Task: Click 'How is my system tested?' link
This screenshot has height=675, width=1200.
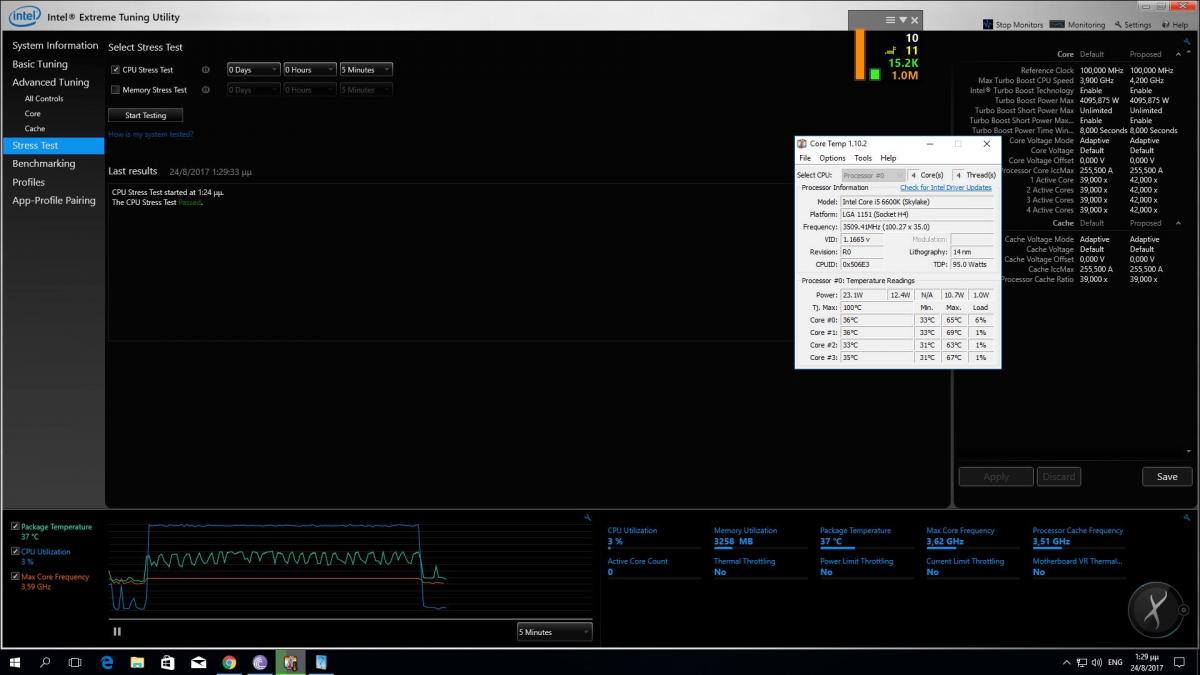Action: [151, 134]
